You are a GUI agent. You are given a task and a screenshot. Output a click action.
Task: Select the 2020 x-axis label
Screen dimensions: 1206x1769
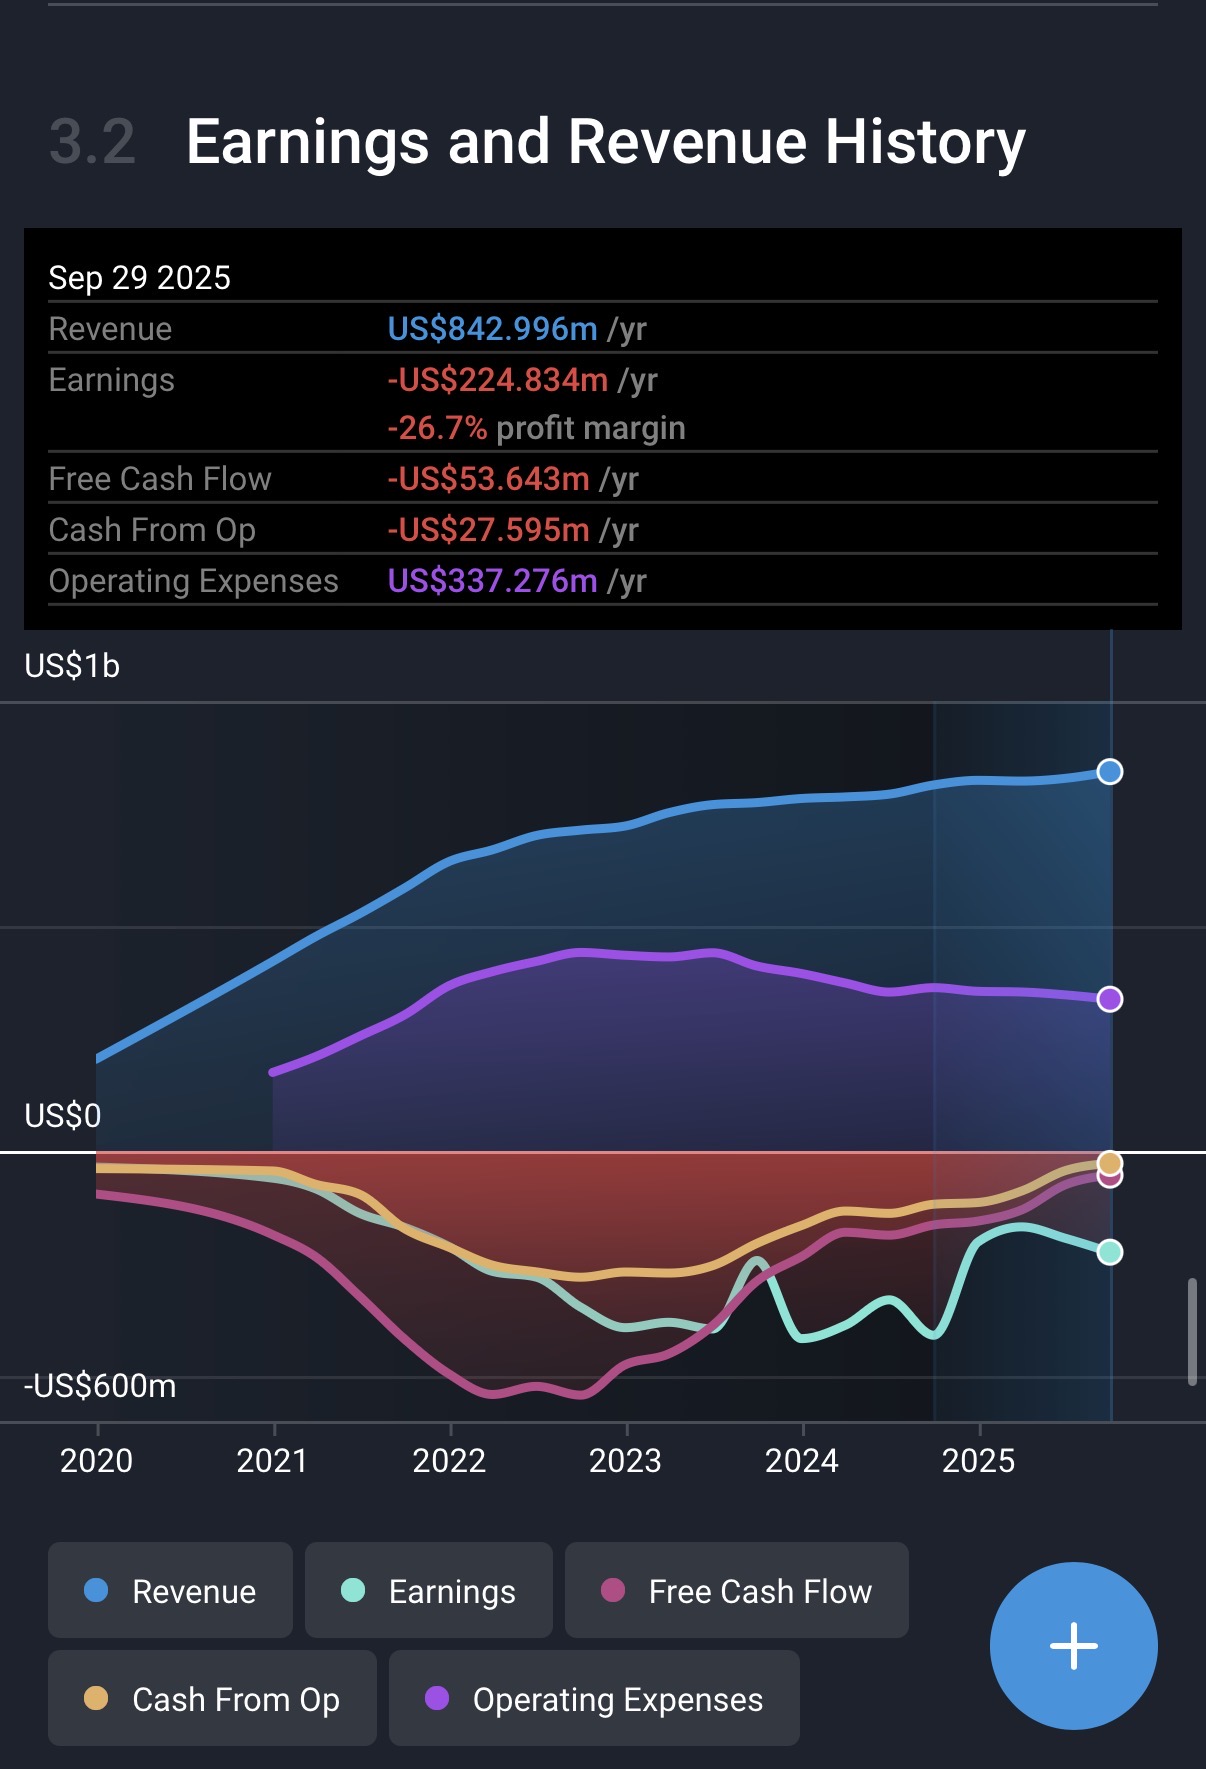coord(97,1461)
